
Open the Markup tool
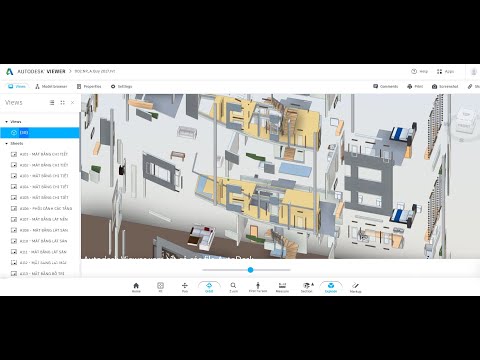[355, 287]
